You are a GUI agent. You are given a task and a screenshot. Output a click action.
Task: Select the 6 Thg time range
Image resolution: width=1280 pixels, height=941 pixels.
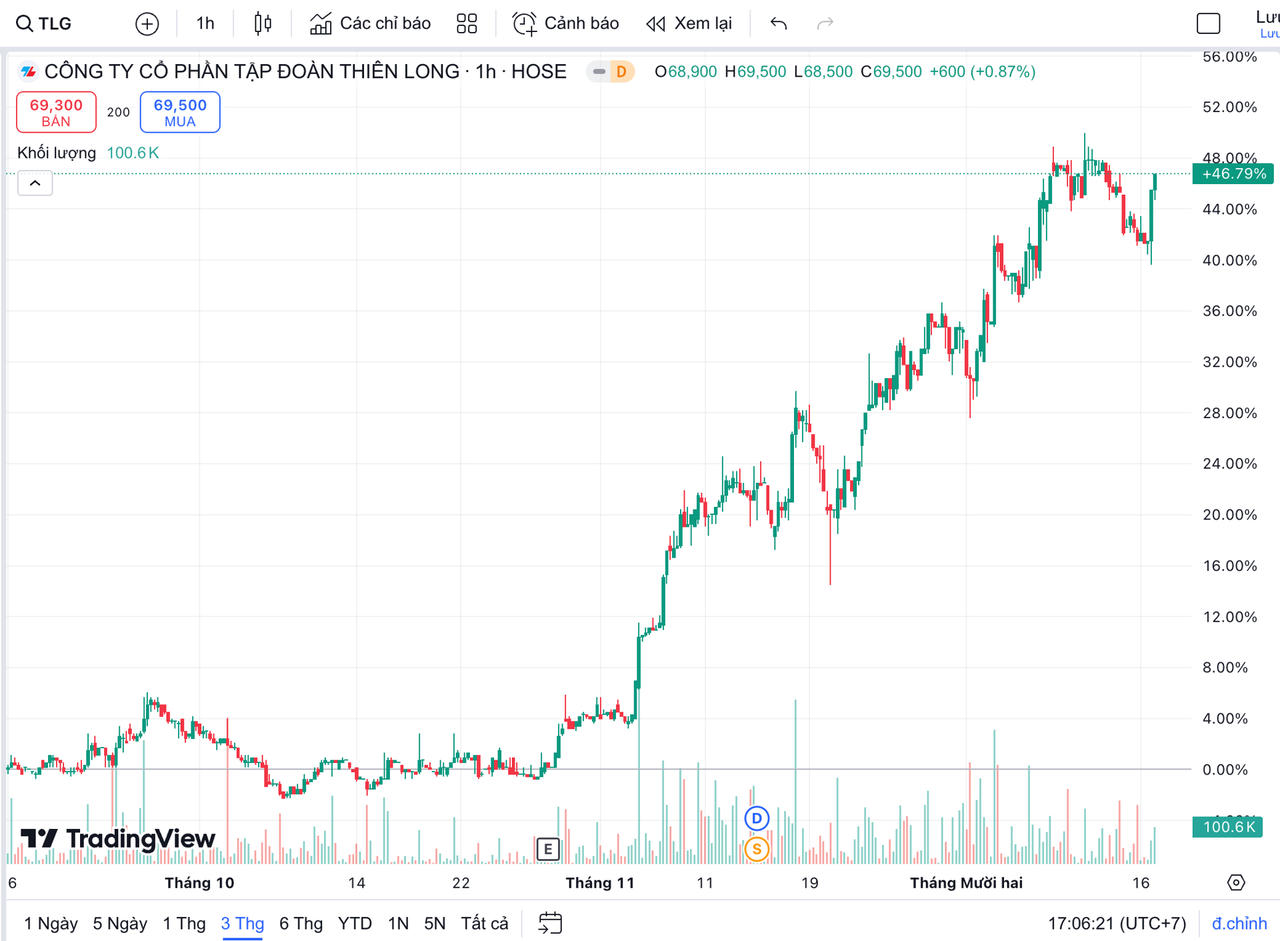(301, 923)
